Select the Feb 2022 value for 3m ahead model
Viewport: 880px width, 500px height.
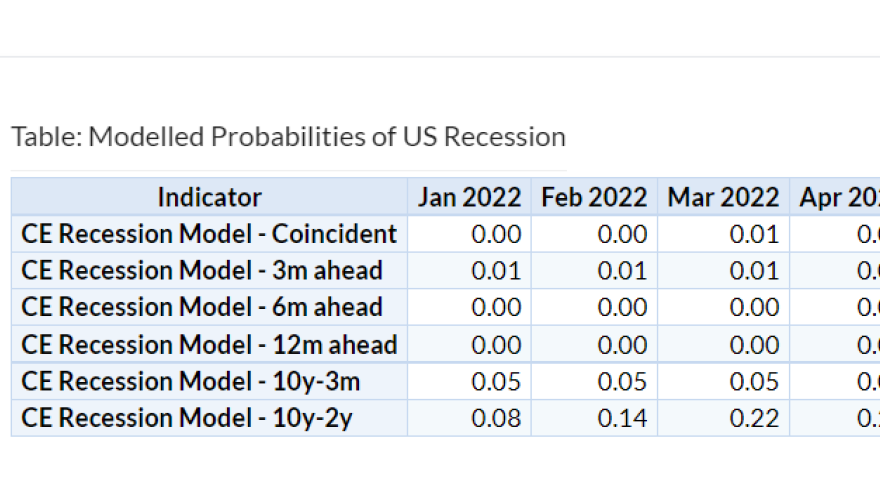click(622, 271)
